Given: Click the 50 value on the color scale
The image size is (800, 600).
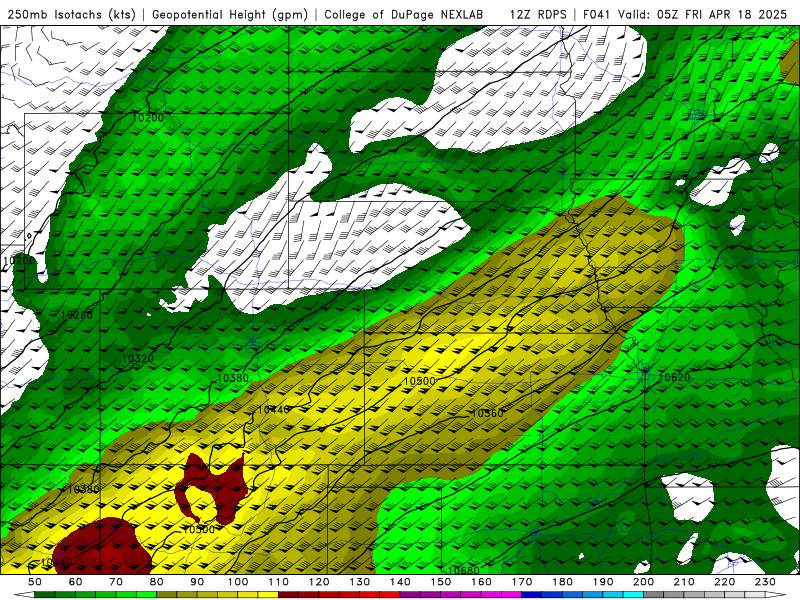Looking at the screenshot, I should (35, 582).
